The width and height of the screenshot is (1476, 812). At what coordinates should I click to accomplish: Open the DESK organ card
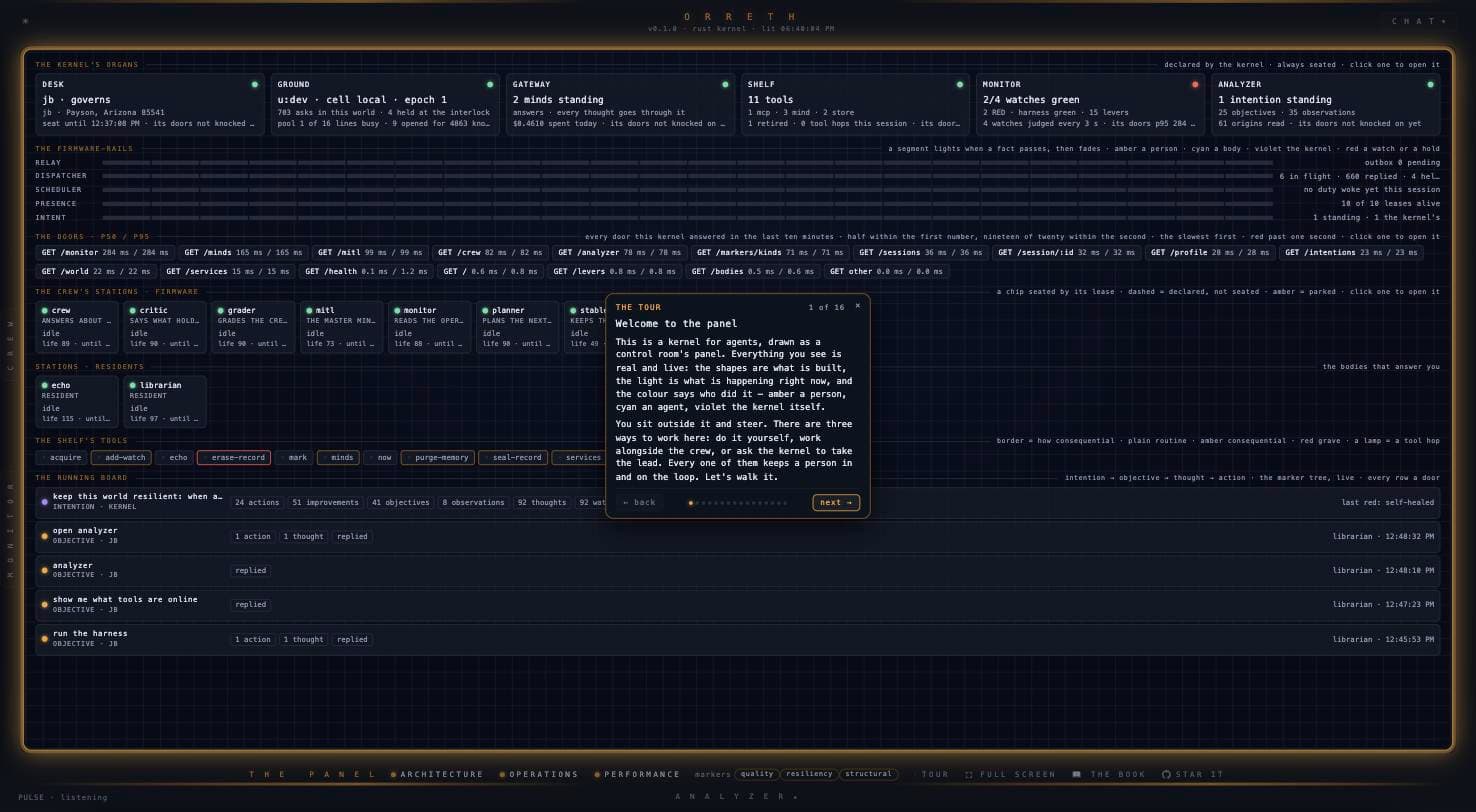[x=149, y=104]
